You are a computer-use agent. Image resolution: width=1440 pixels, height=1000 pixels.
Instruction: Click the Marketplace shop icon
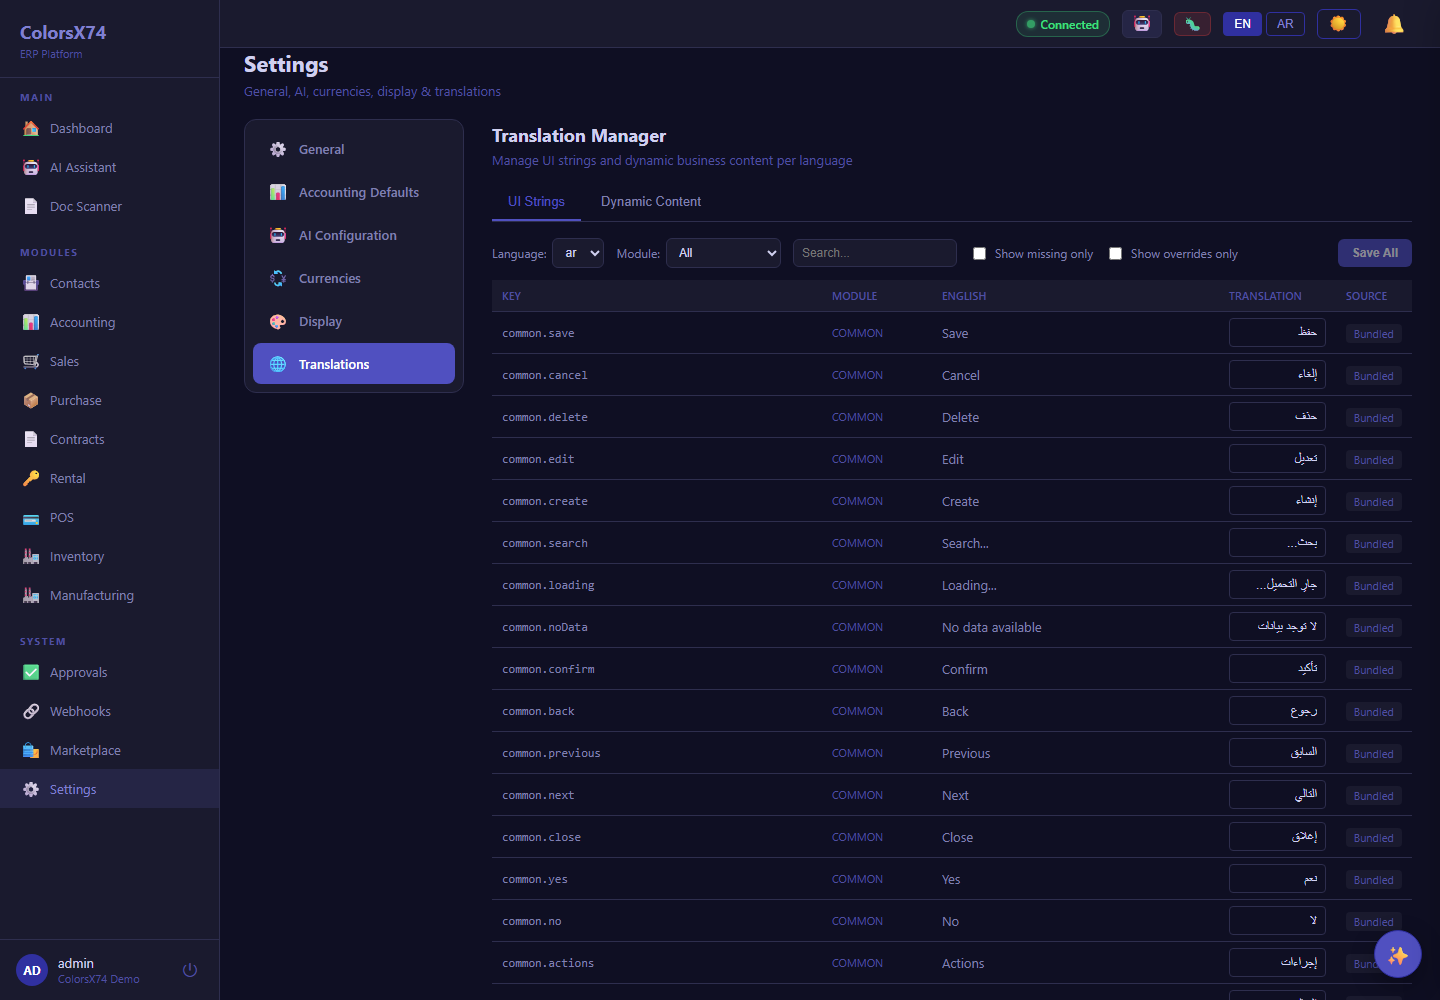[31, 750]
